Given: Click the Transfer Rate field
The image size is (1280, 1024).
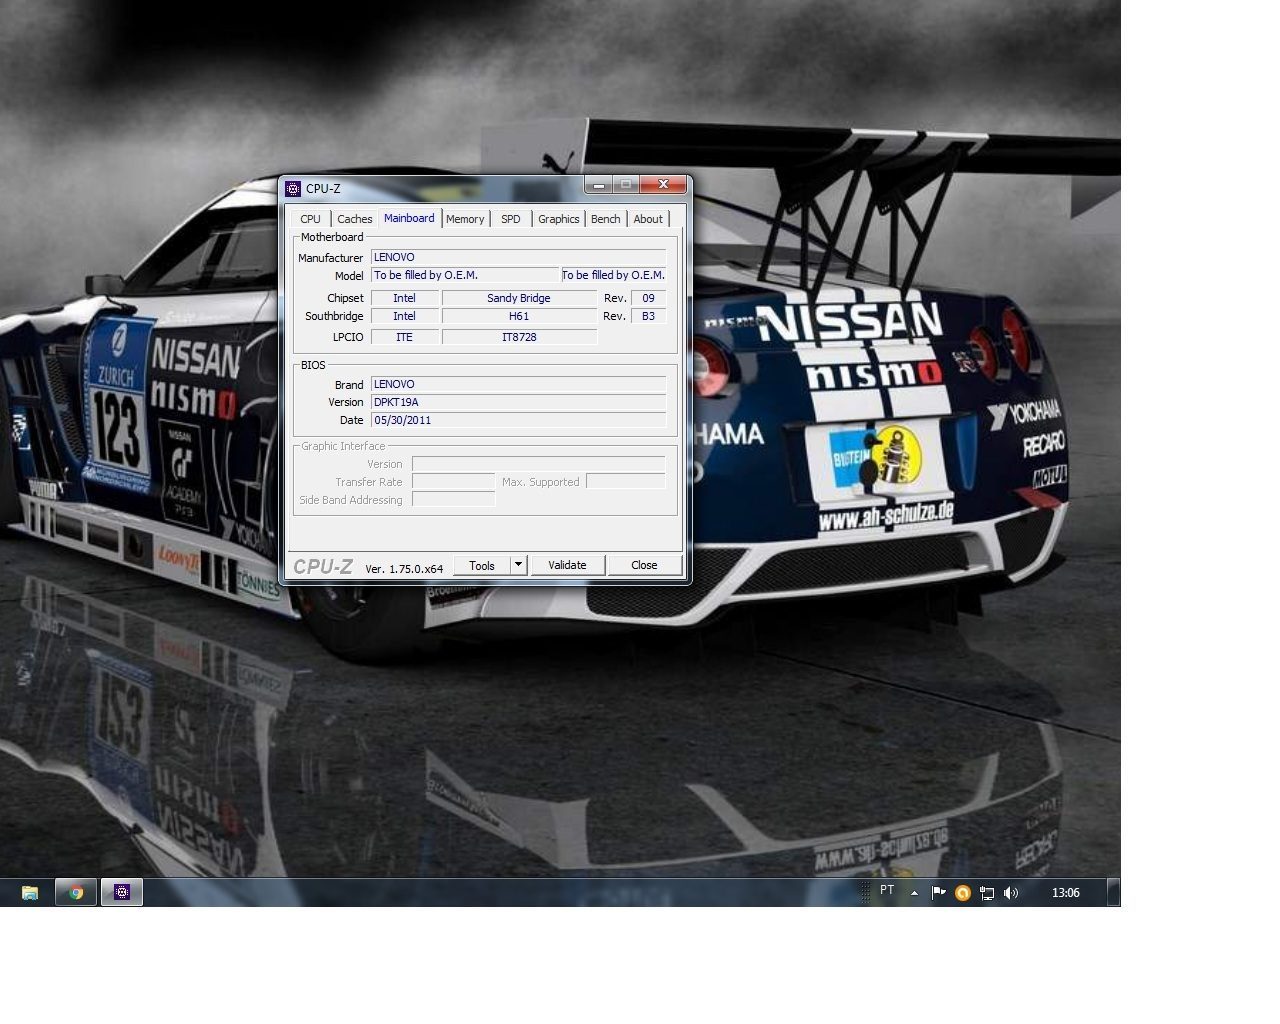Looking at the screenshot, I should (x=453, y=482).
